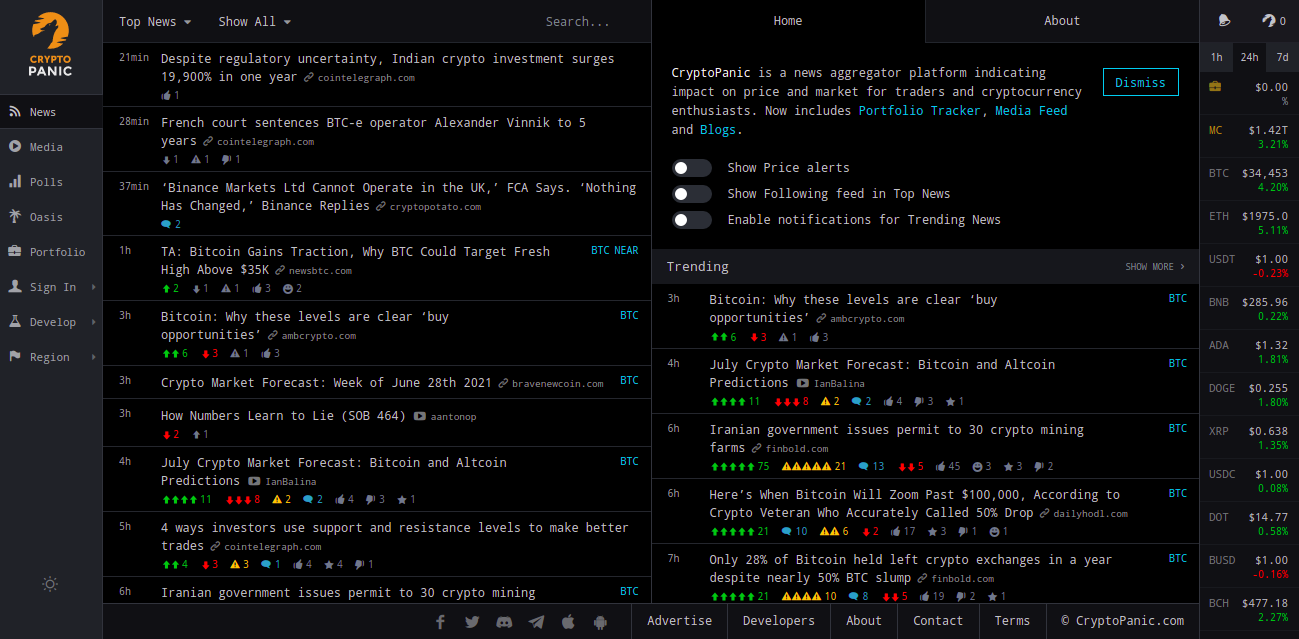
Task: Click the gold portfolio briefcase icon
Action: click(1215, 87)
